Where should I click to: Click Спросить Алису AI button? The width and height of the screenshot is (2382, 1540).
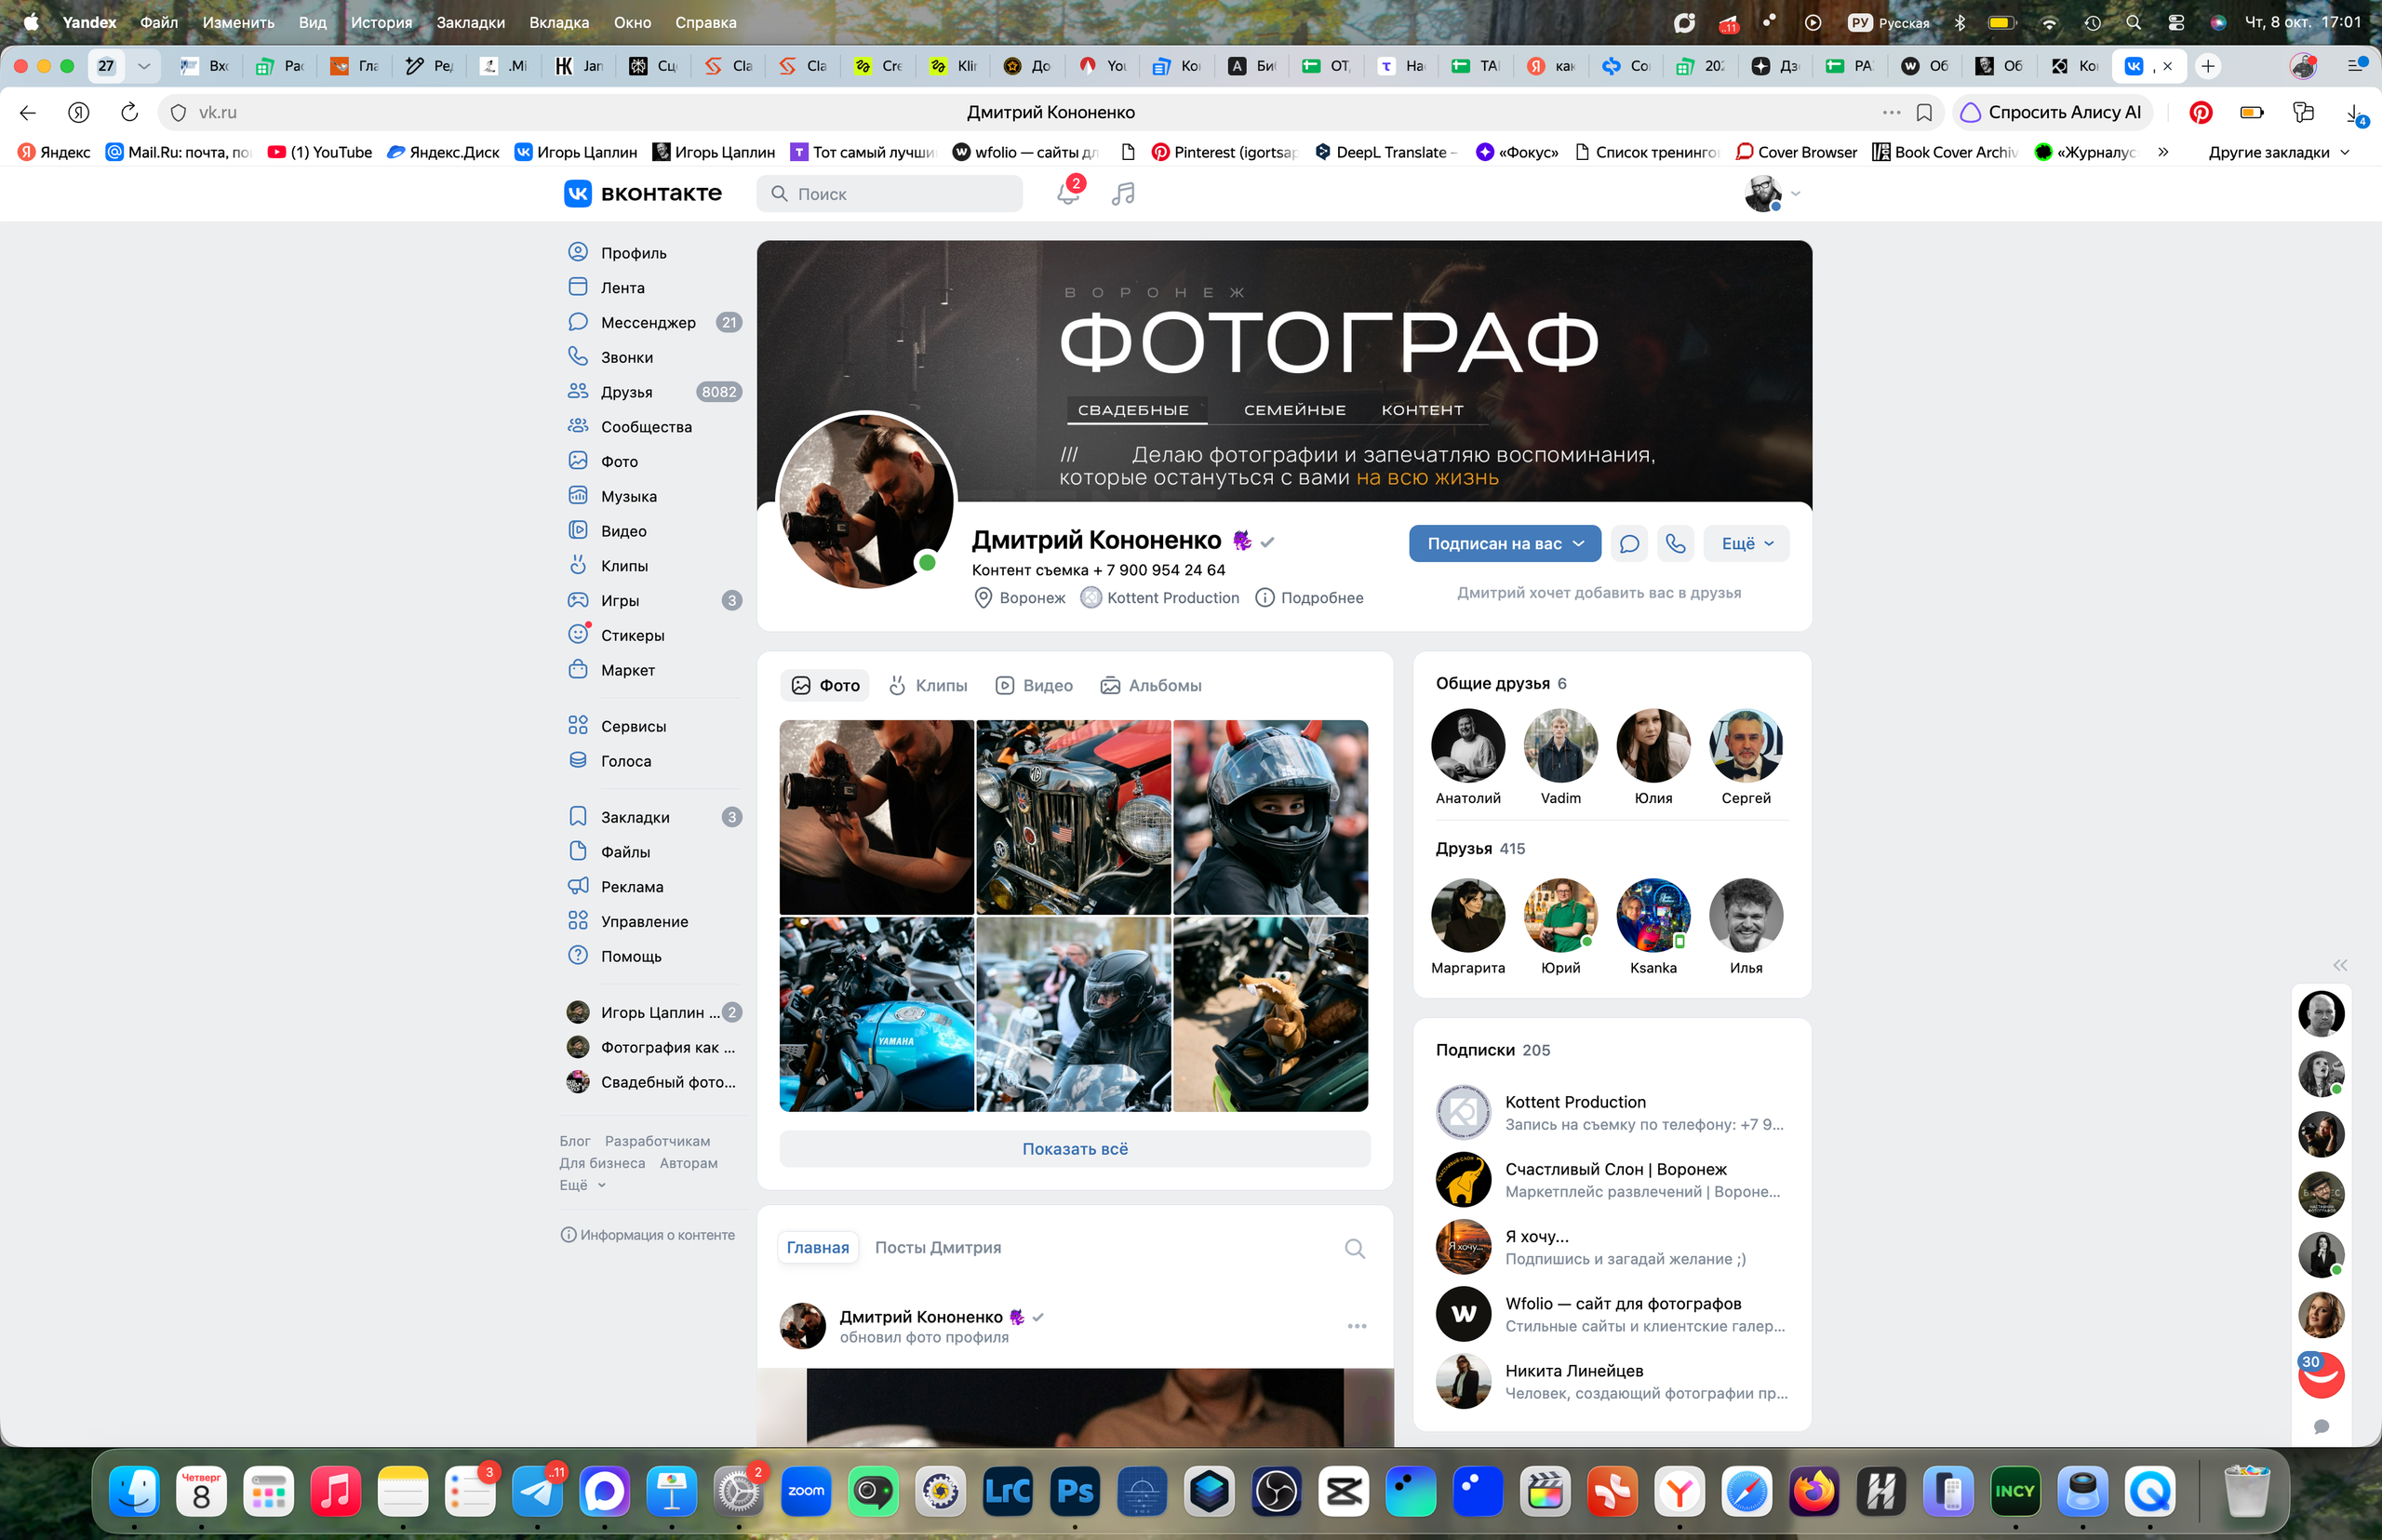point(2053,112)
